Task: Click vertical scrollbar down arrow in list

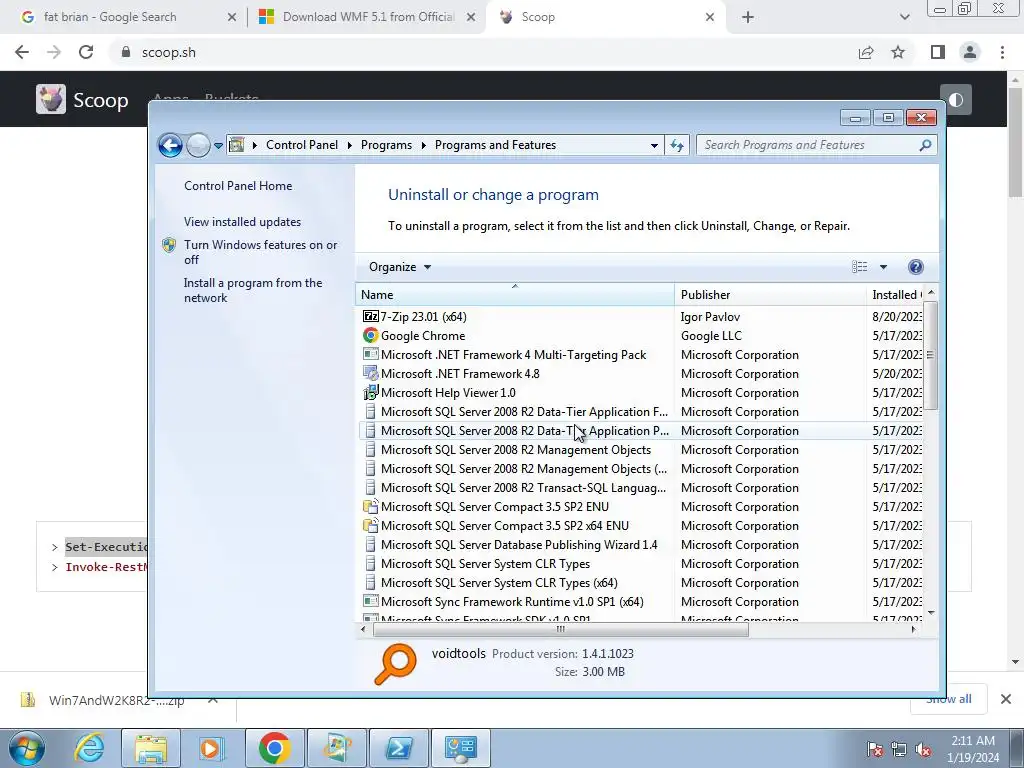Action: click(931, 613)
